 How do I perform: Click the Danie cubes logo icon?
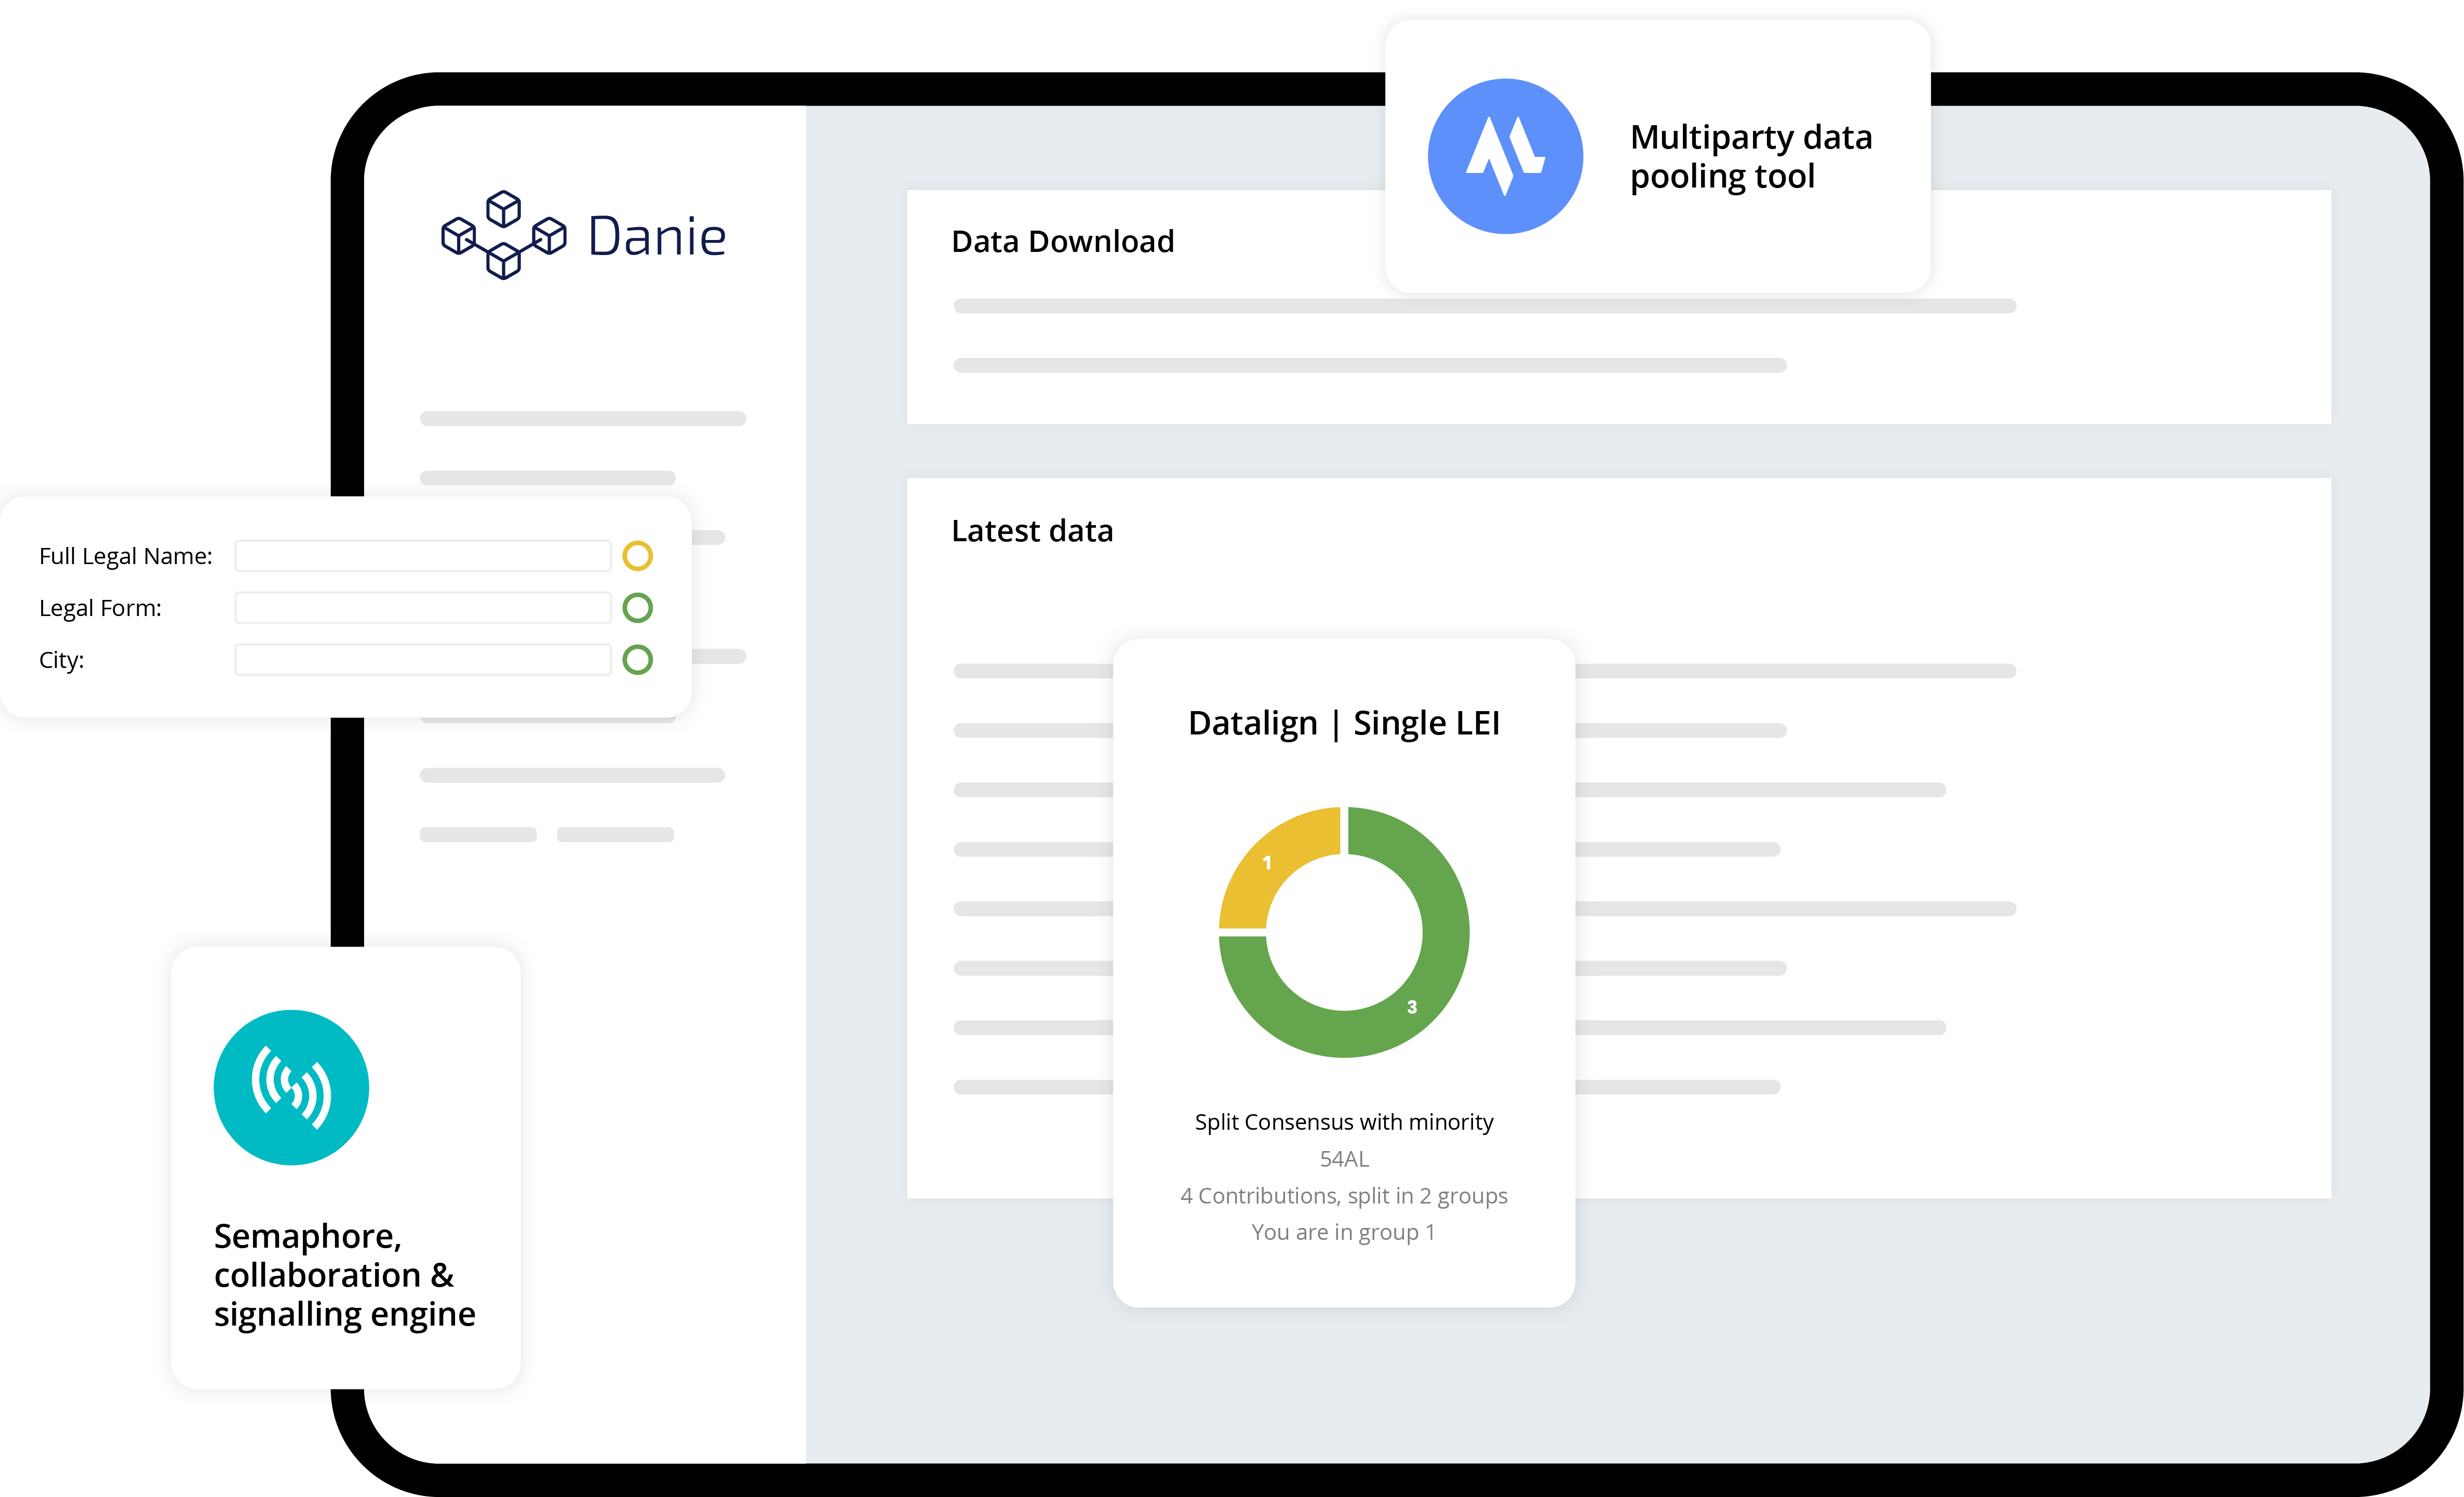[x=503, y=235]
